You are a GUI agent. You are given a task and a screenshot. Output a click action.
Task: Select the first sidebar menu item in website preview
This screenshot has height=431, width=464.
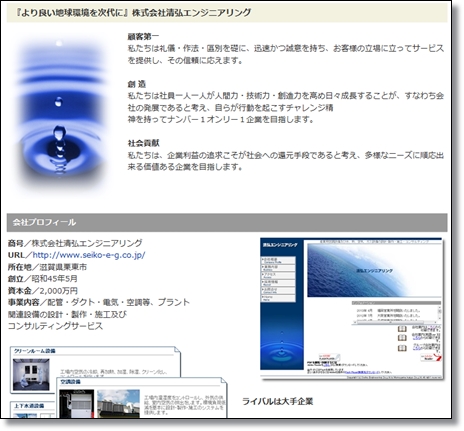[278, 260]
